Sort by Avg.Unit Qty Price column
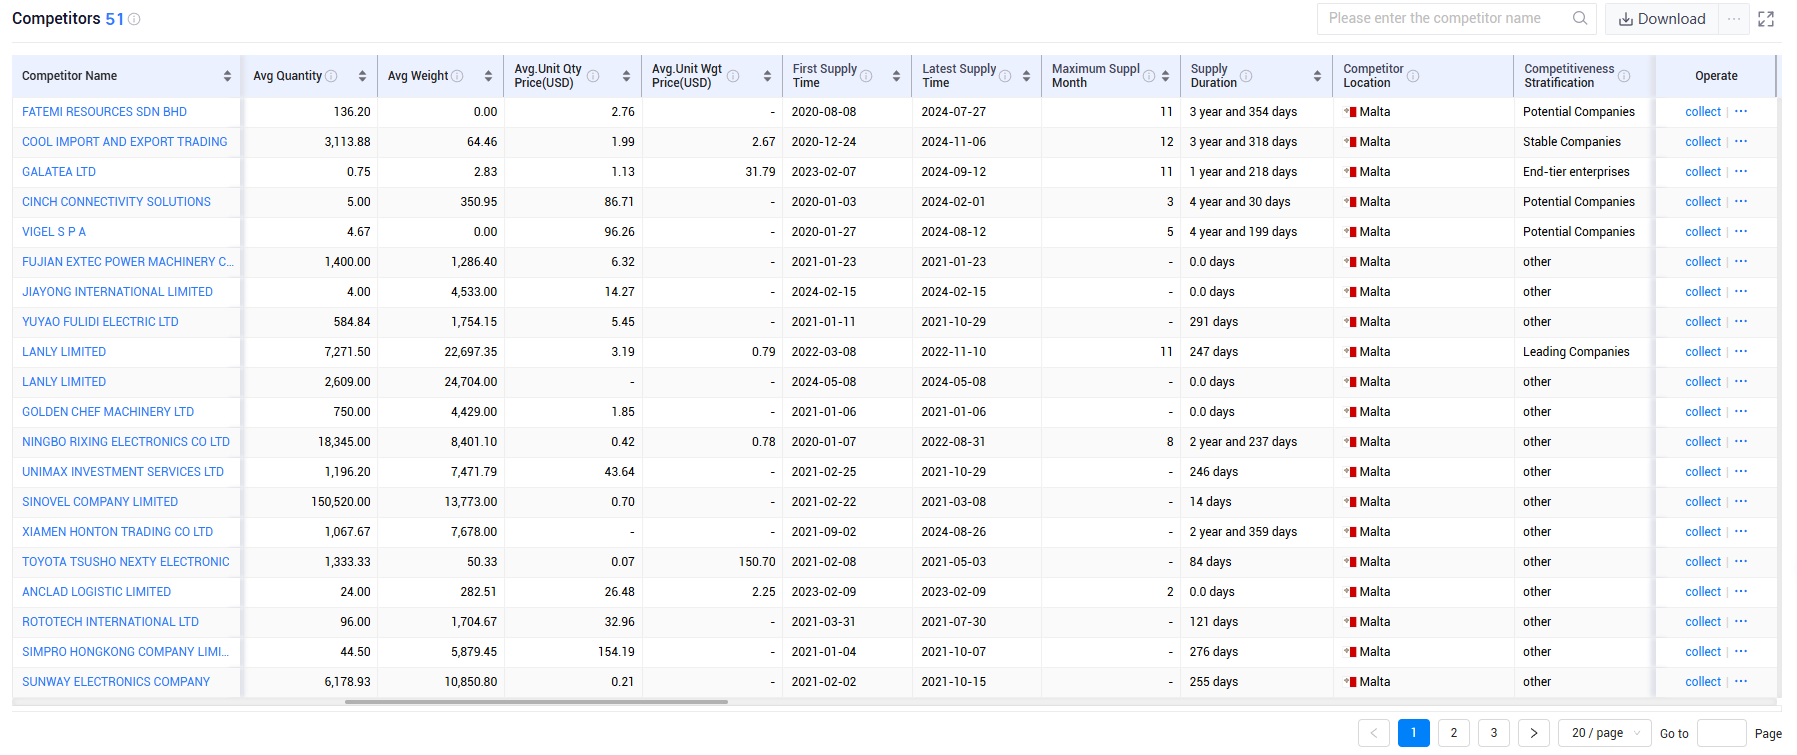The height and width of the screenshot is (755, 1797). (x=626, y=76)
